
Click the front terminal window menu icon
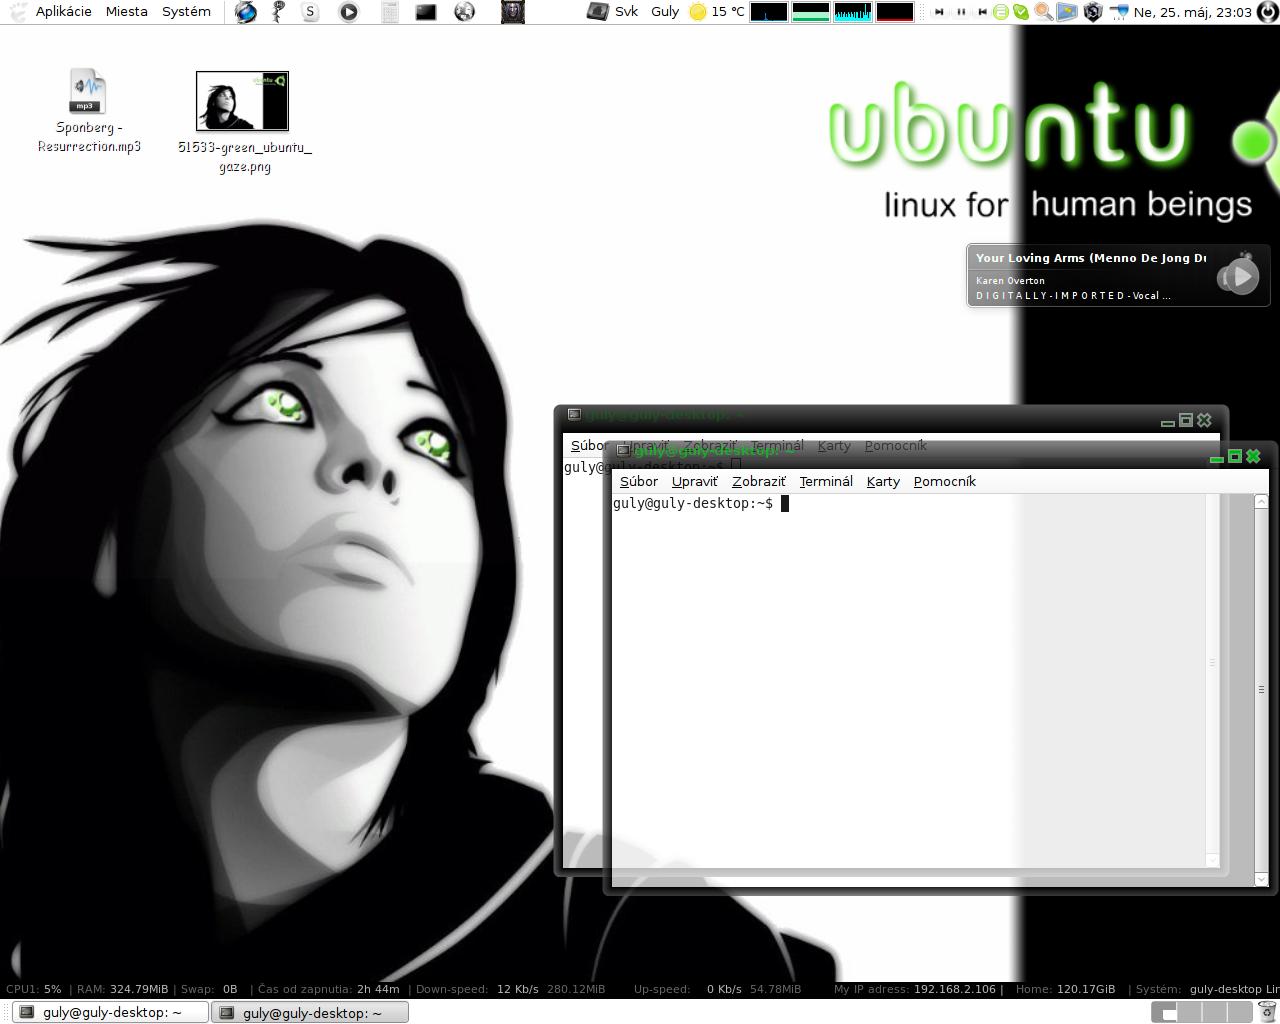click(x=623, y=451)
